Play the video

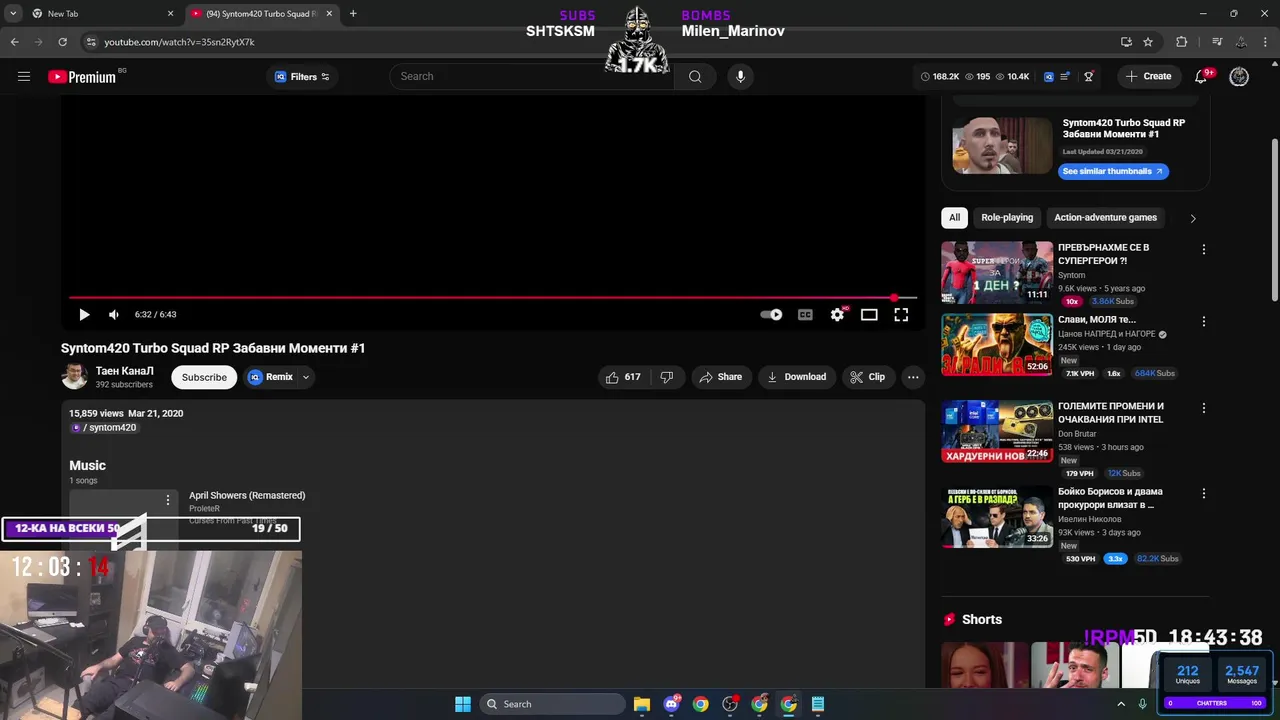pyautogui.click(x=84, y=314)
